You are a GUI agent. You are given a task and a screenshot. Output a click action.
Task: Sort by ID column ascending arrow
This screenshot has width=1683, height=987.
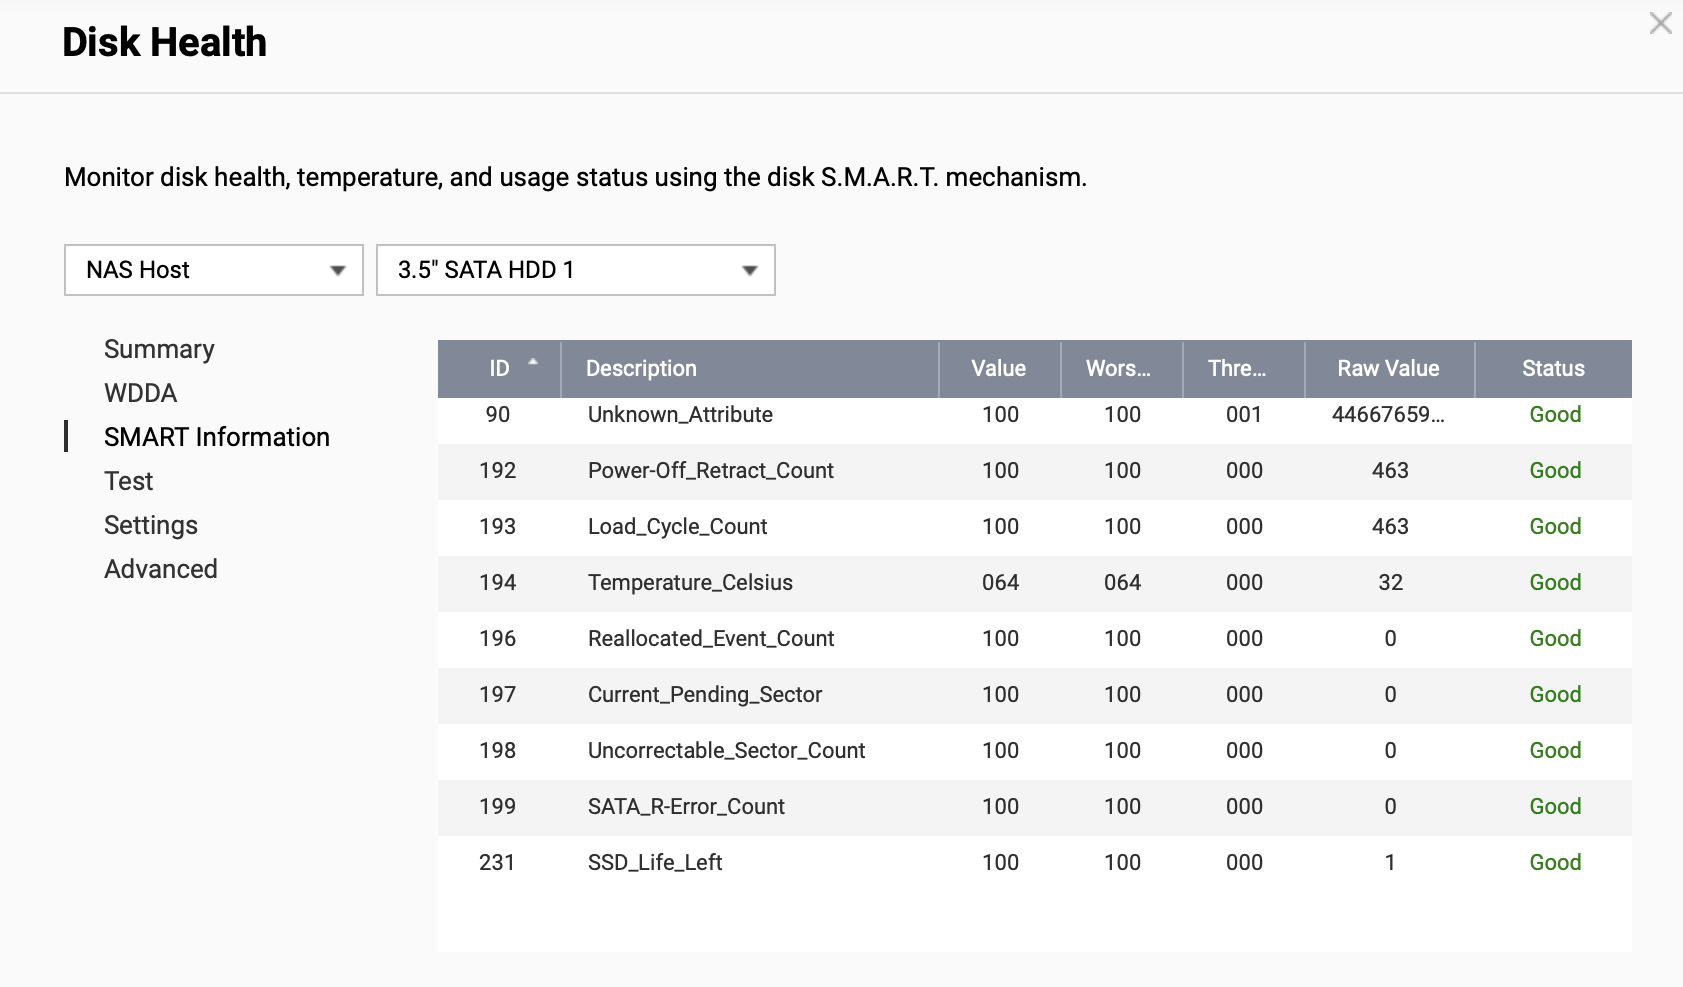[x=532, y=363]
